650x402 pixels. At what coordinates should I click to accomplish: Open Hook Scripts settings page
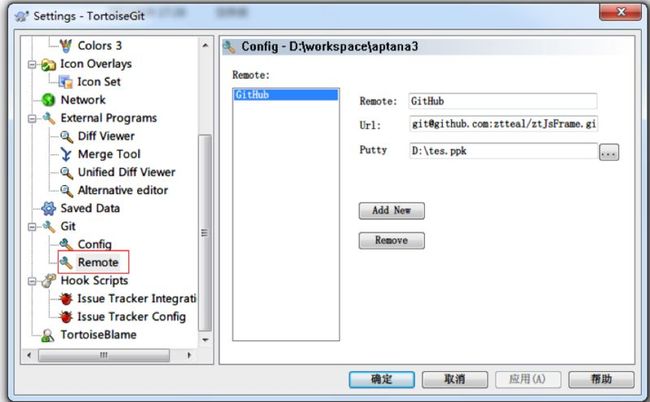pos(94,281)
